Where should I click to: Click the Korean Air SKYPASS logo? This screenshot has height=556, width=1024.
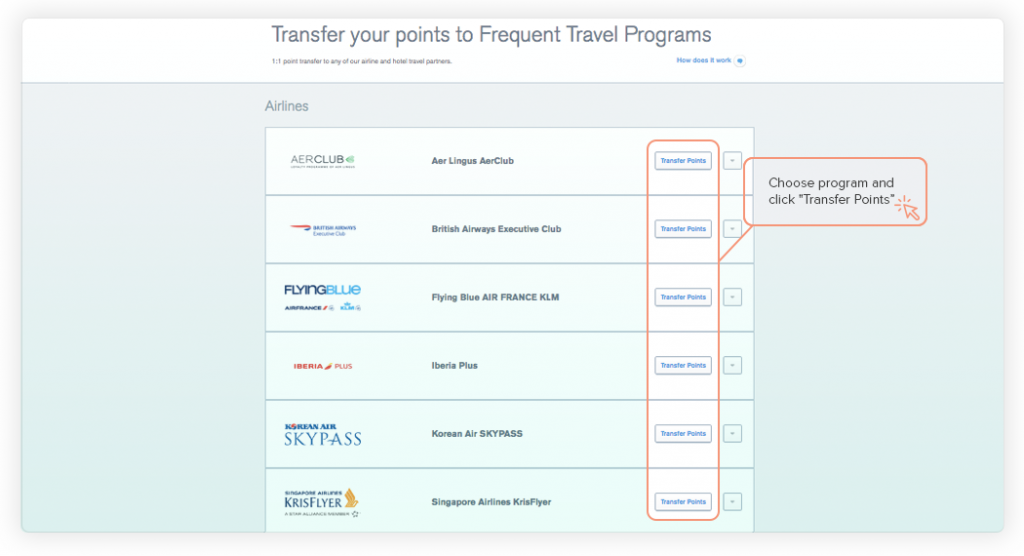(323, 434)
